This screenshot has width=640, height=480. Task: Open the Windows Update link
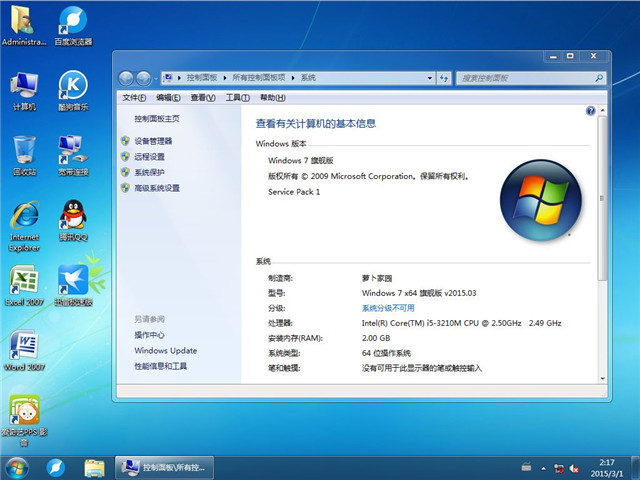click(x=166, y=351)
